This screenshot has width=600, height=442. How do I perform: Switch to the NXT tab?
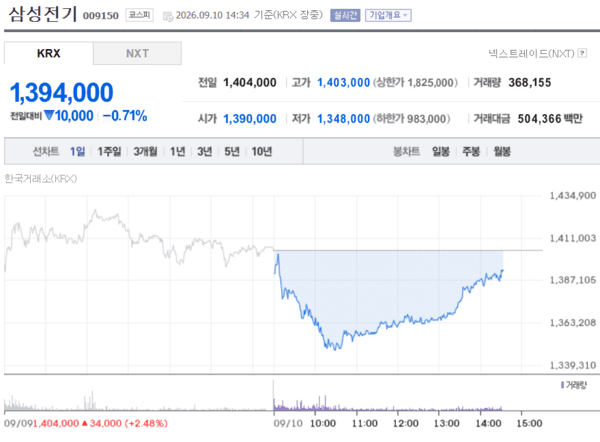click(137, 53)
